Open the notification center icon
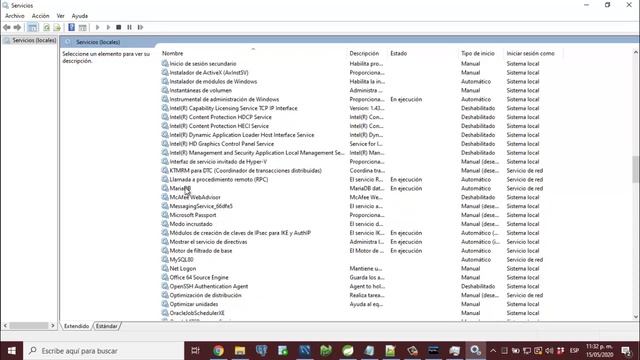This screenshot has height=360, width=640. coord(626,351)
